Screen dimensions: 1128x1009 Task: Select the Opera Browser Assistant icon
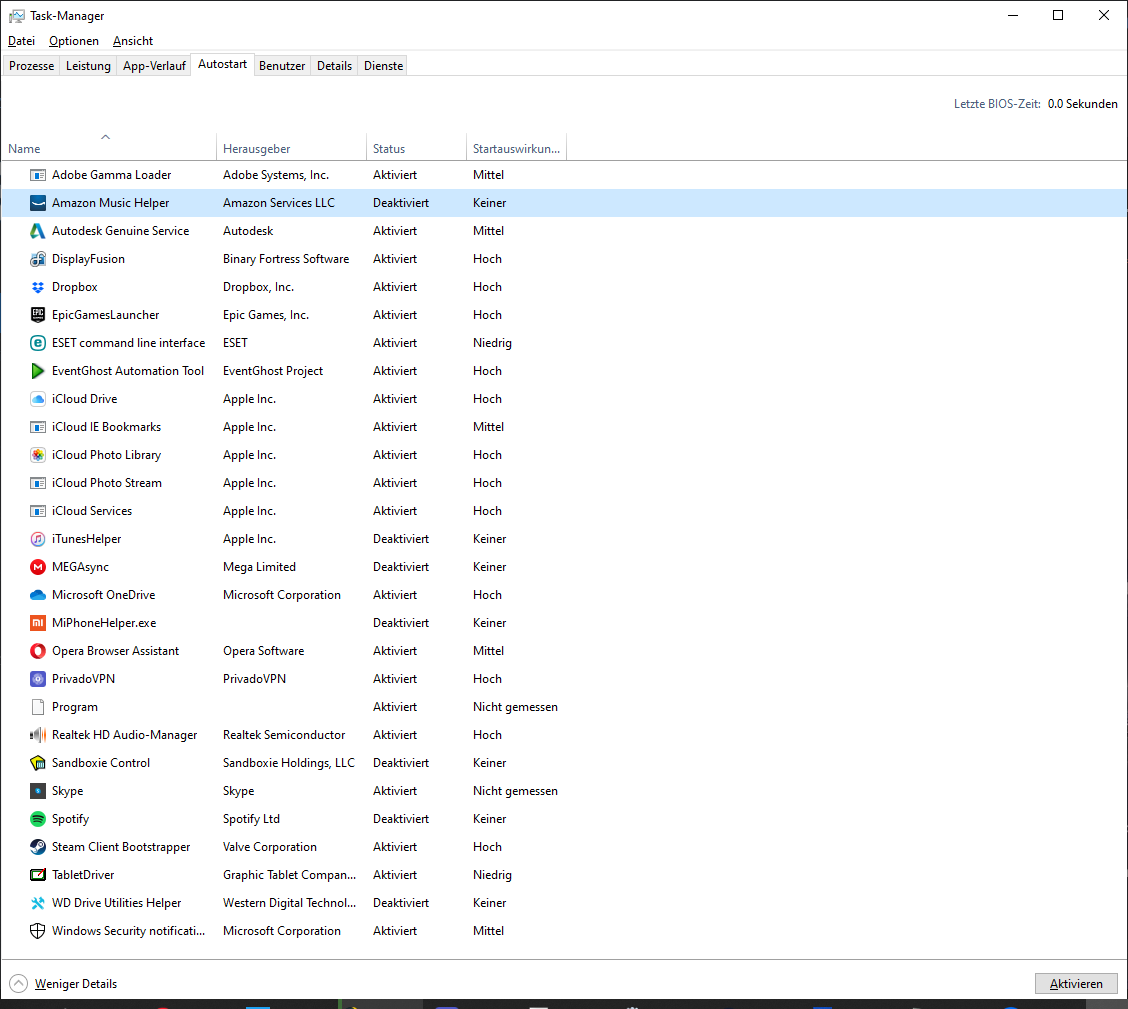coord(37,652)
